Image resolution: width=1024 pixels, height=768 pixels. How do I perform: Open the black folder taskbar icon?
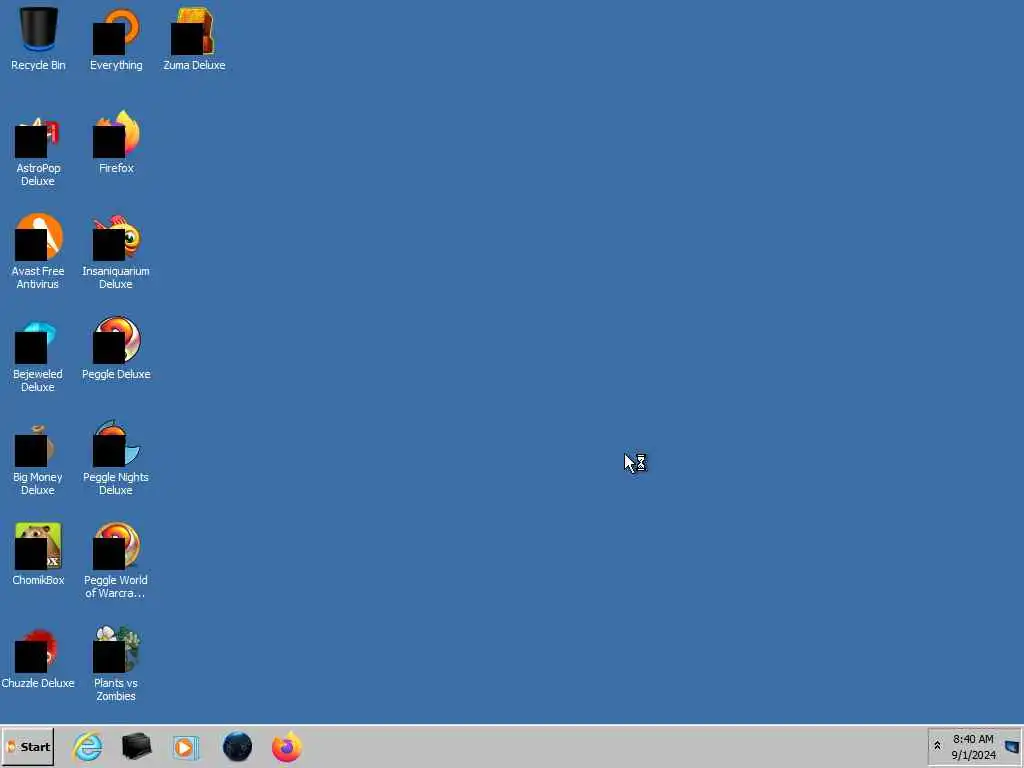pyautogui.click(x=136, y=746)
